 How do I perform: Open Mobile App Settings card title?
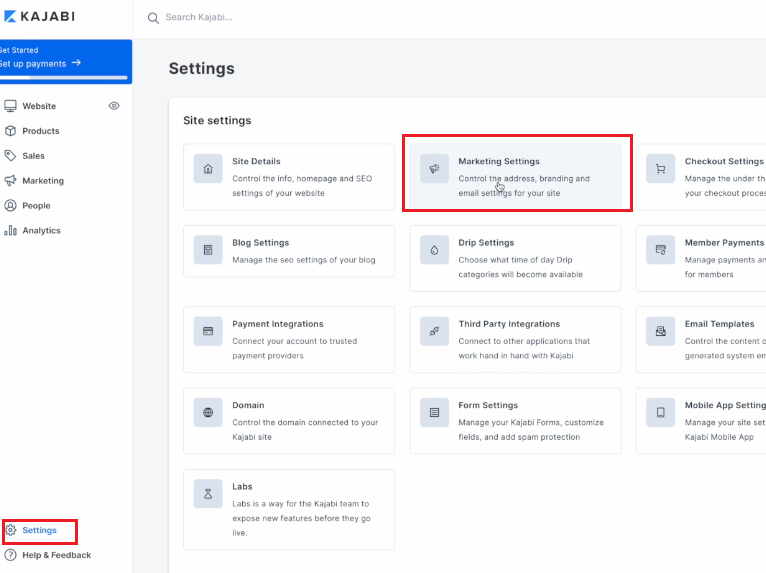(x=725, y=405)
